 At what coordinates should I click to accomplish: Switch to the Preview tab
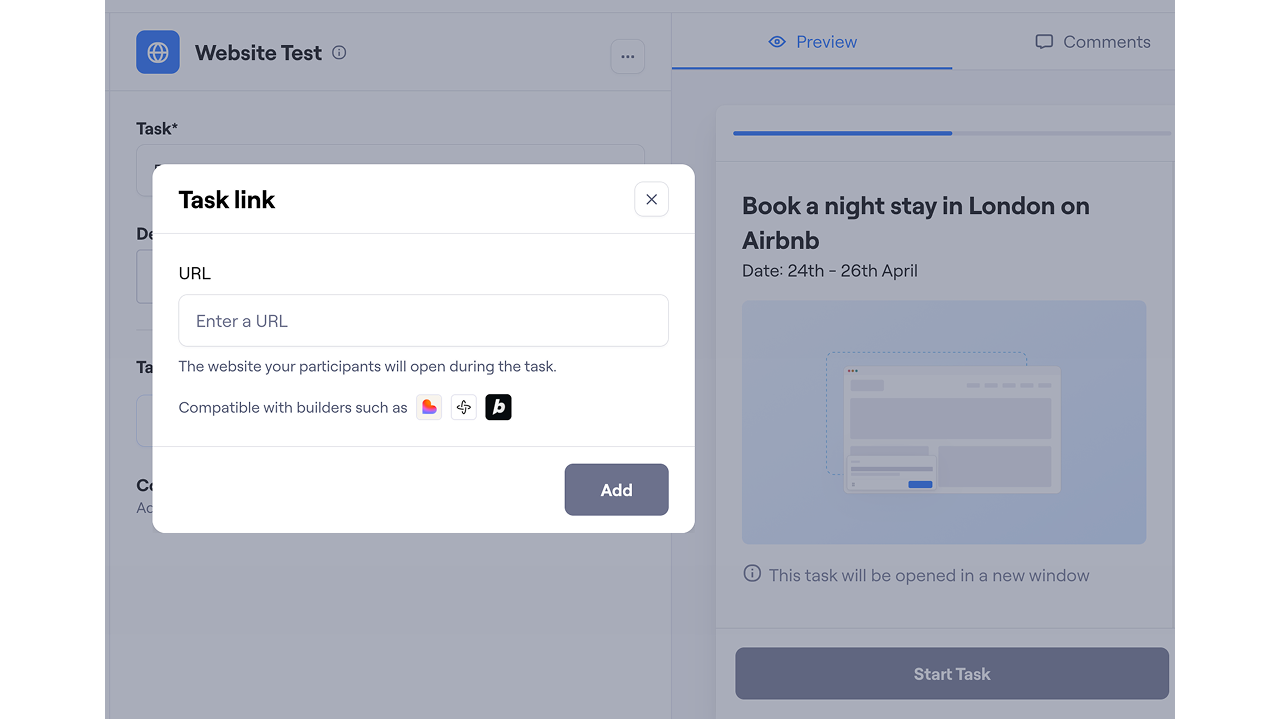tap(812, 42)
